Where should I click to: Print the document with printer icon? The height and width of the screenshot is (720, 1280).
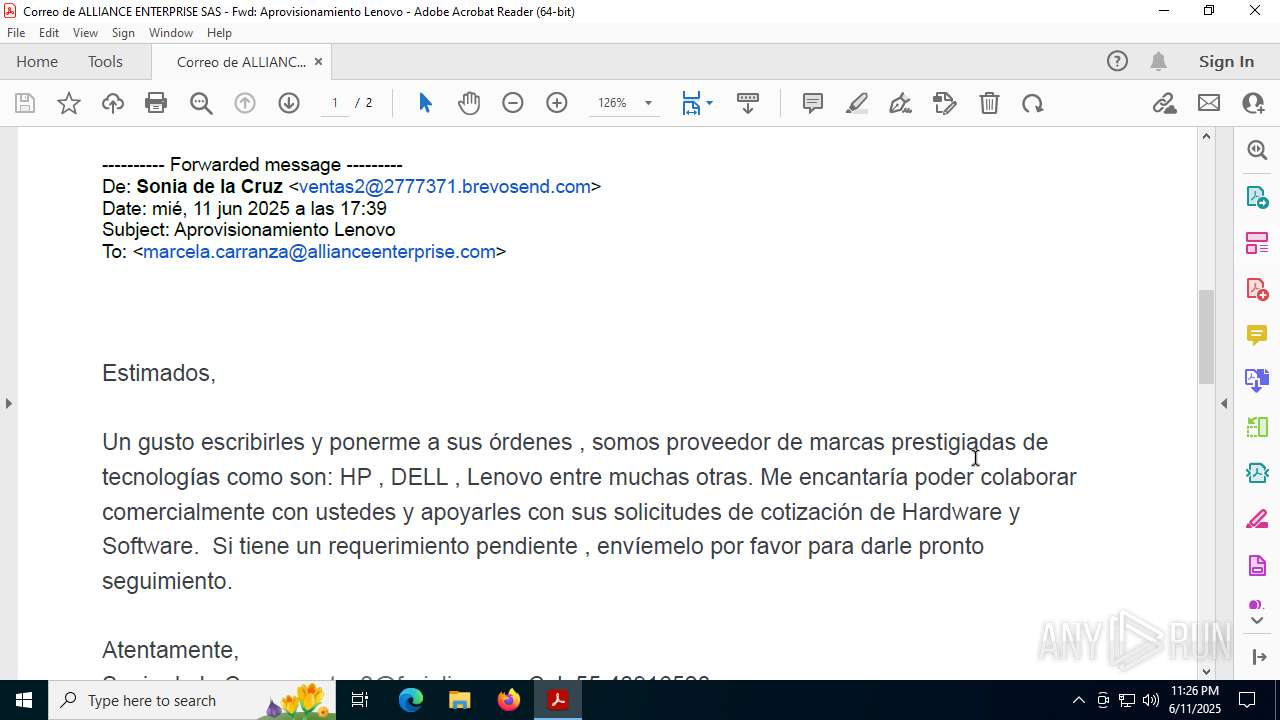[156, 103]
